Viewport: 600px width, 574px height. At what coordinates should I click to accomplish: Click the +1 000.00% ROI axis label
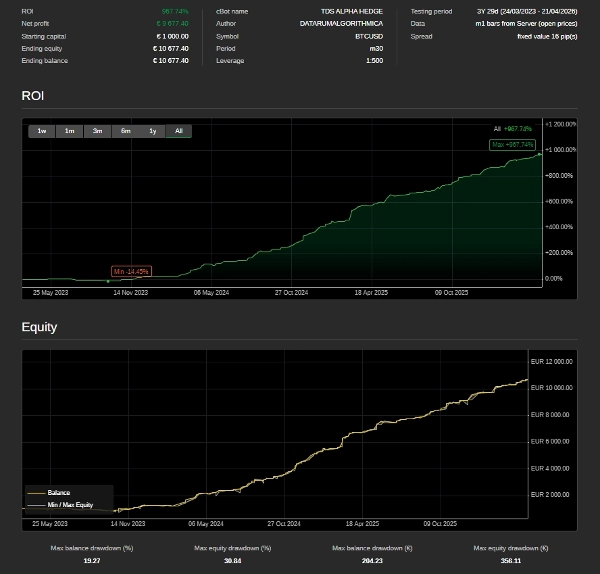(x=560, y=150)
